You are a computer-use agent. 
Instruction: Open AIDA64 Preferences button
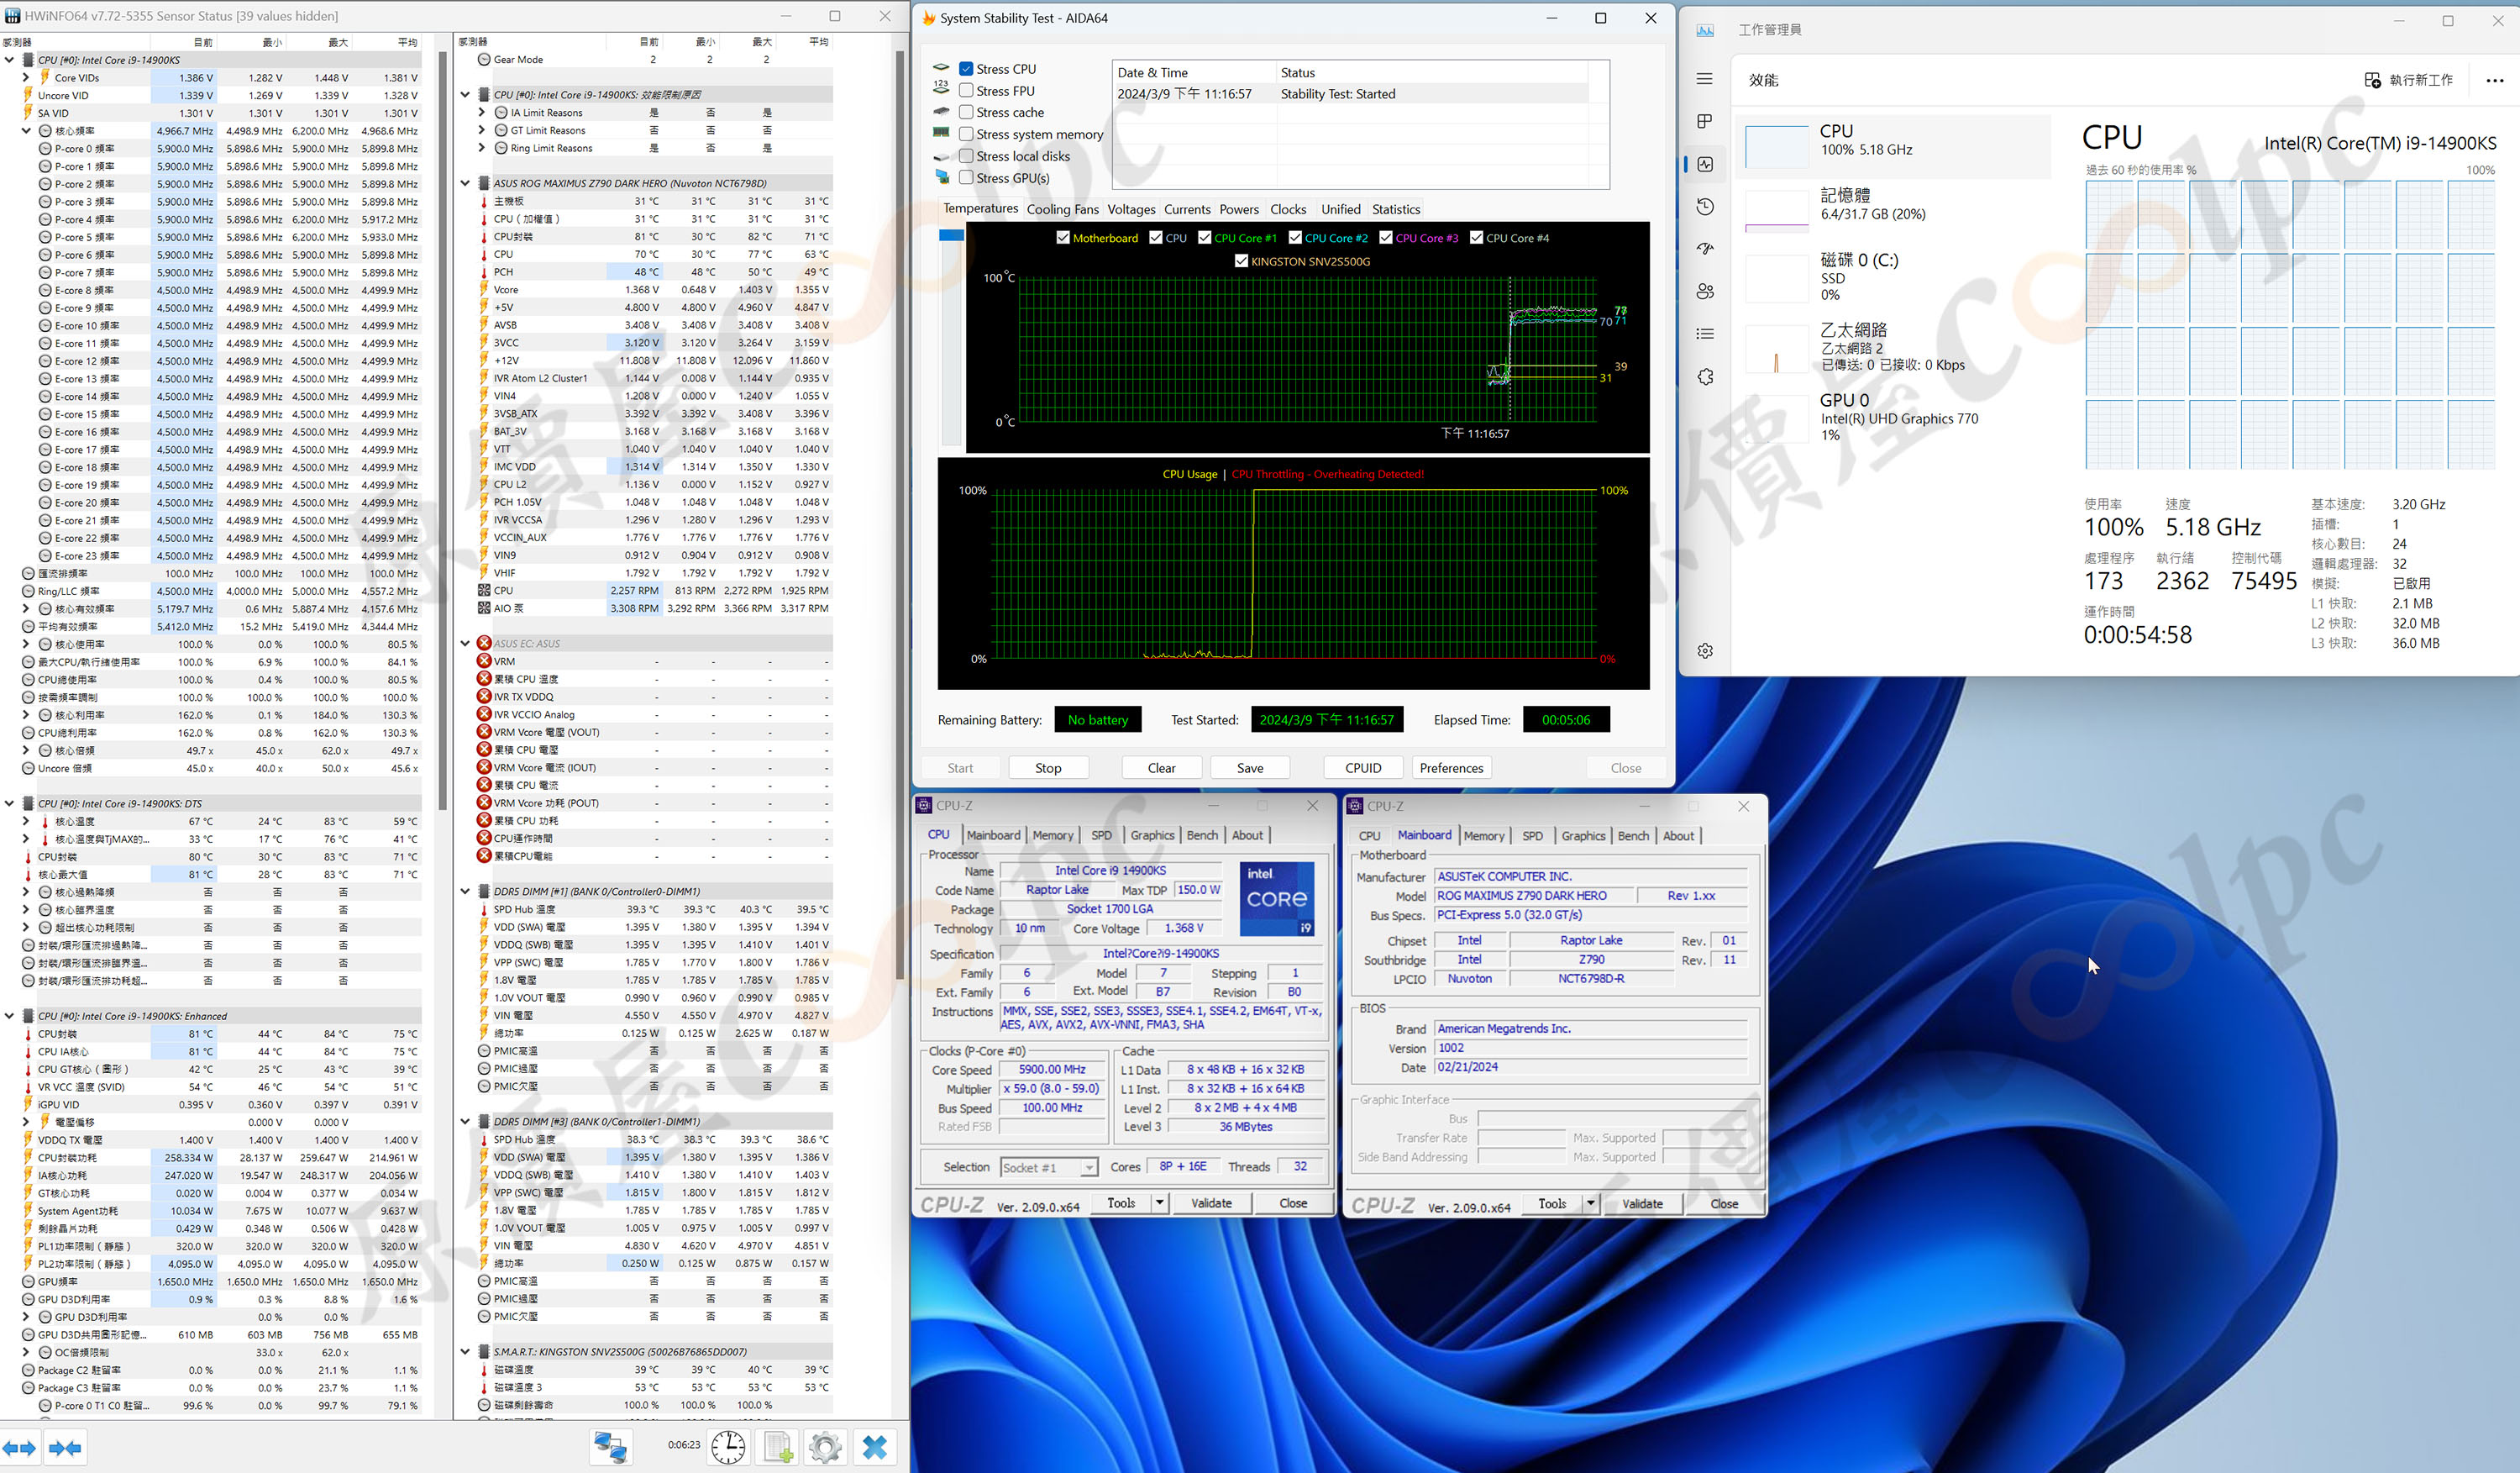[1451, 768]
